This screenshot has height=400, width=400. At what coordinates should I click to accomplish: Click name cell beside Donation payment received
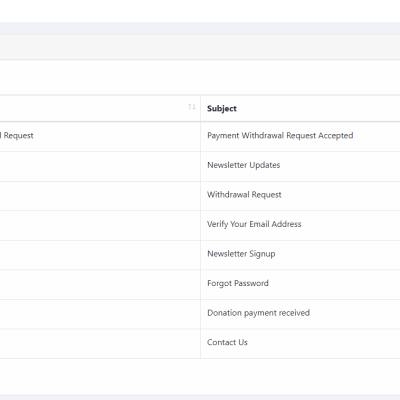pos(100,314)
